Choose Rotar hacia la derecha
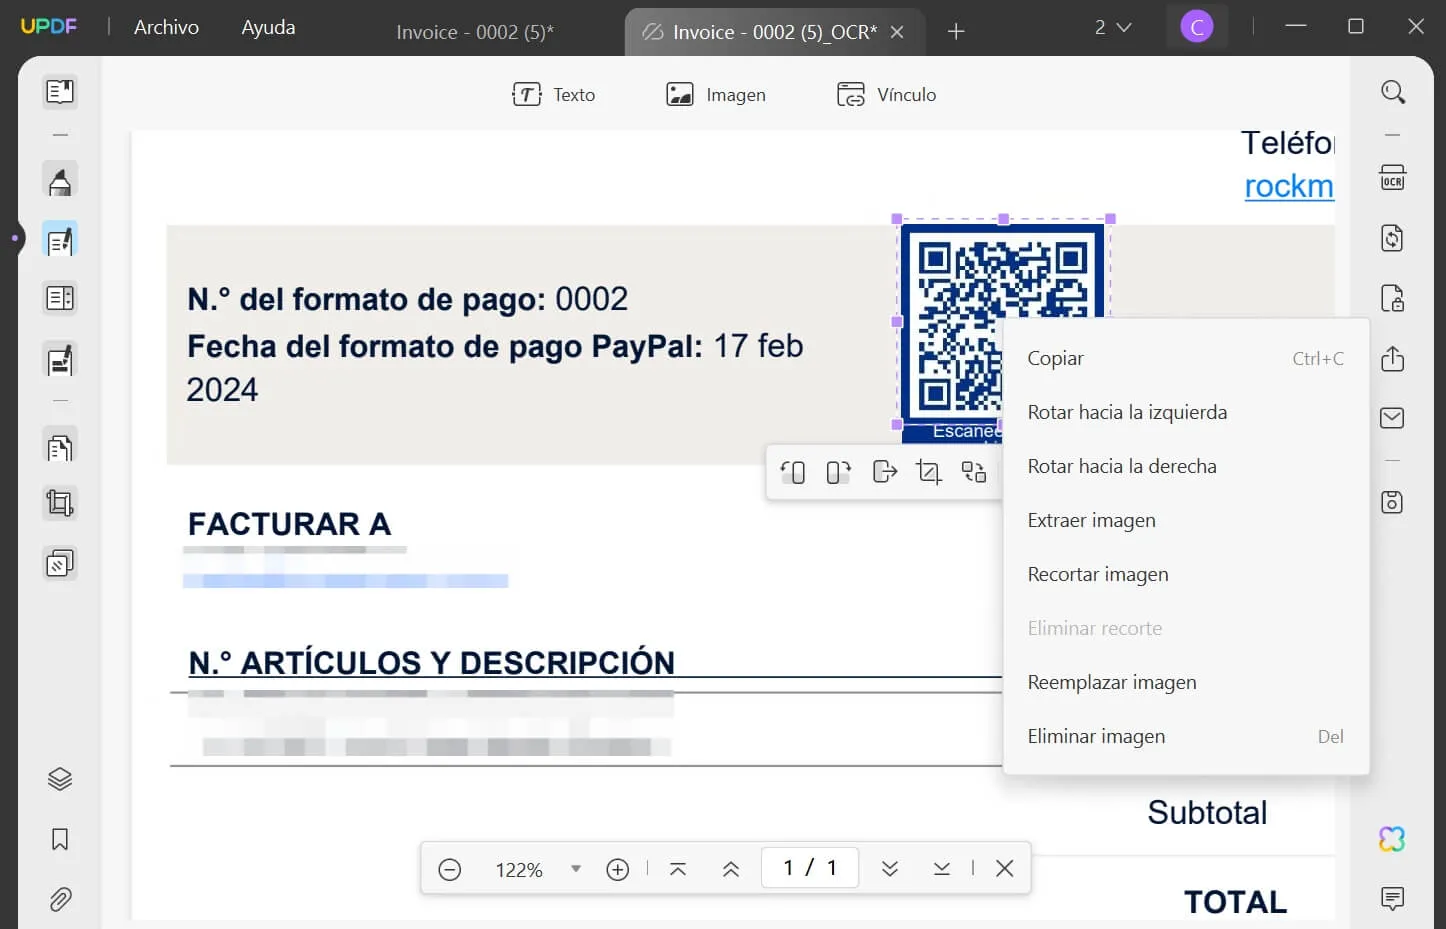 point(1186,466)
